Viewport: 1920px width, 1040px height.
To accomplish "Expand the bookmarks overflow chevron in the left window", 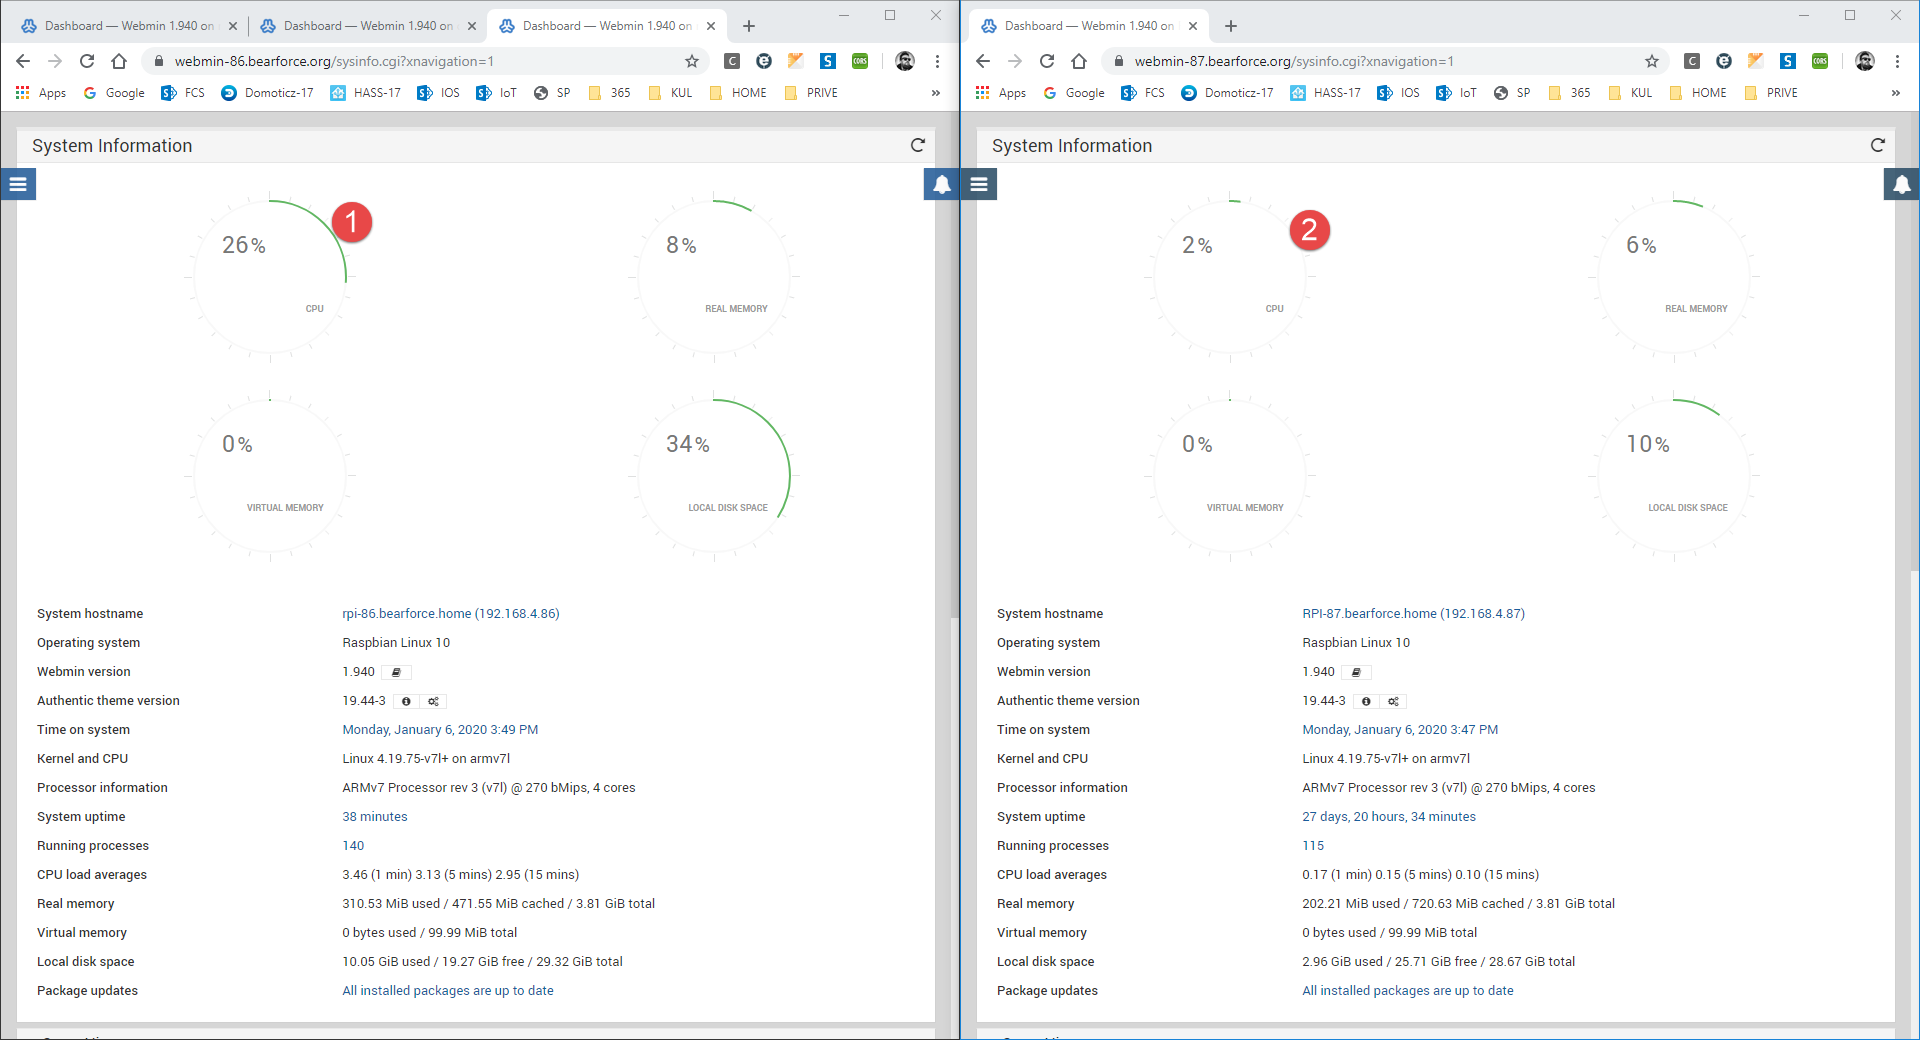I will 936,93.
